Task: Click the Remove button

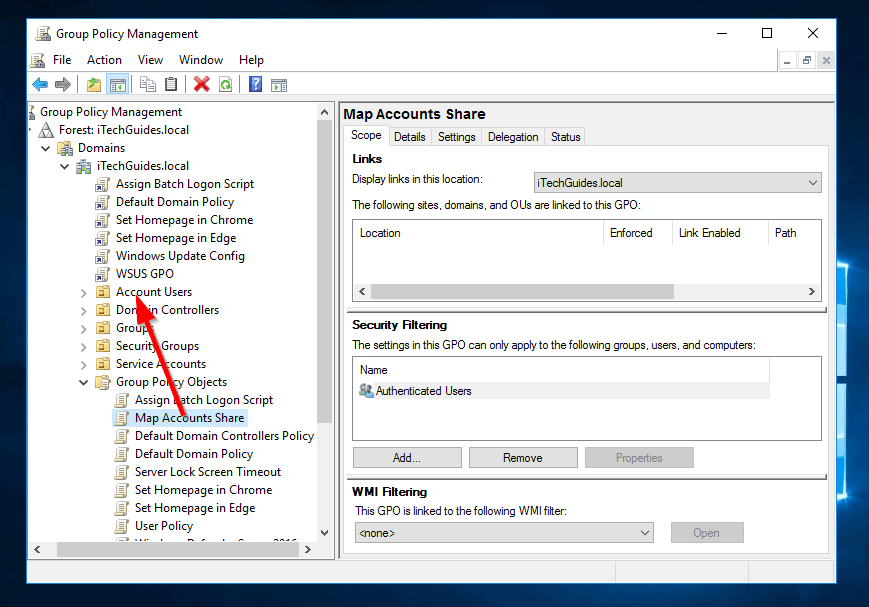Action: 523,458
